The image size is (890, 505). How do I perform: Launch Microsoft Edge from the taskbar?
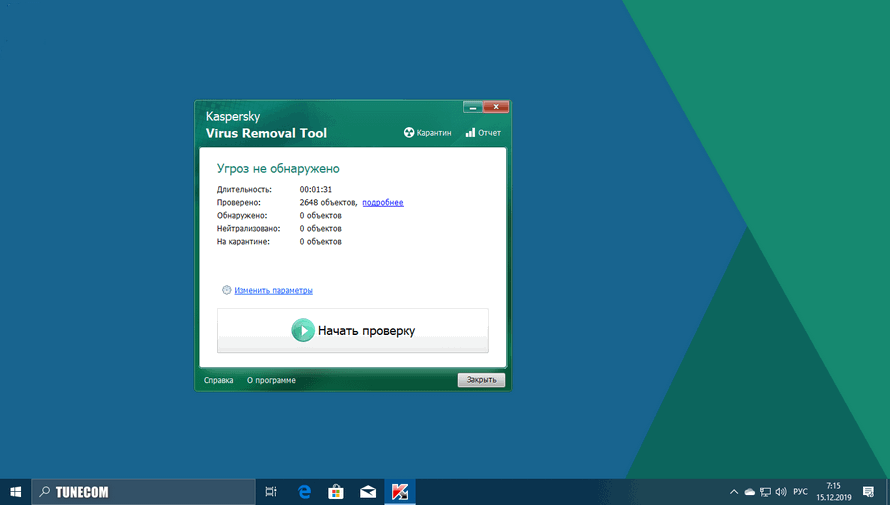click(x=305, y=491)
